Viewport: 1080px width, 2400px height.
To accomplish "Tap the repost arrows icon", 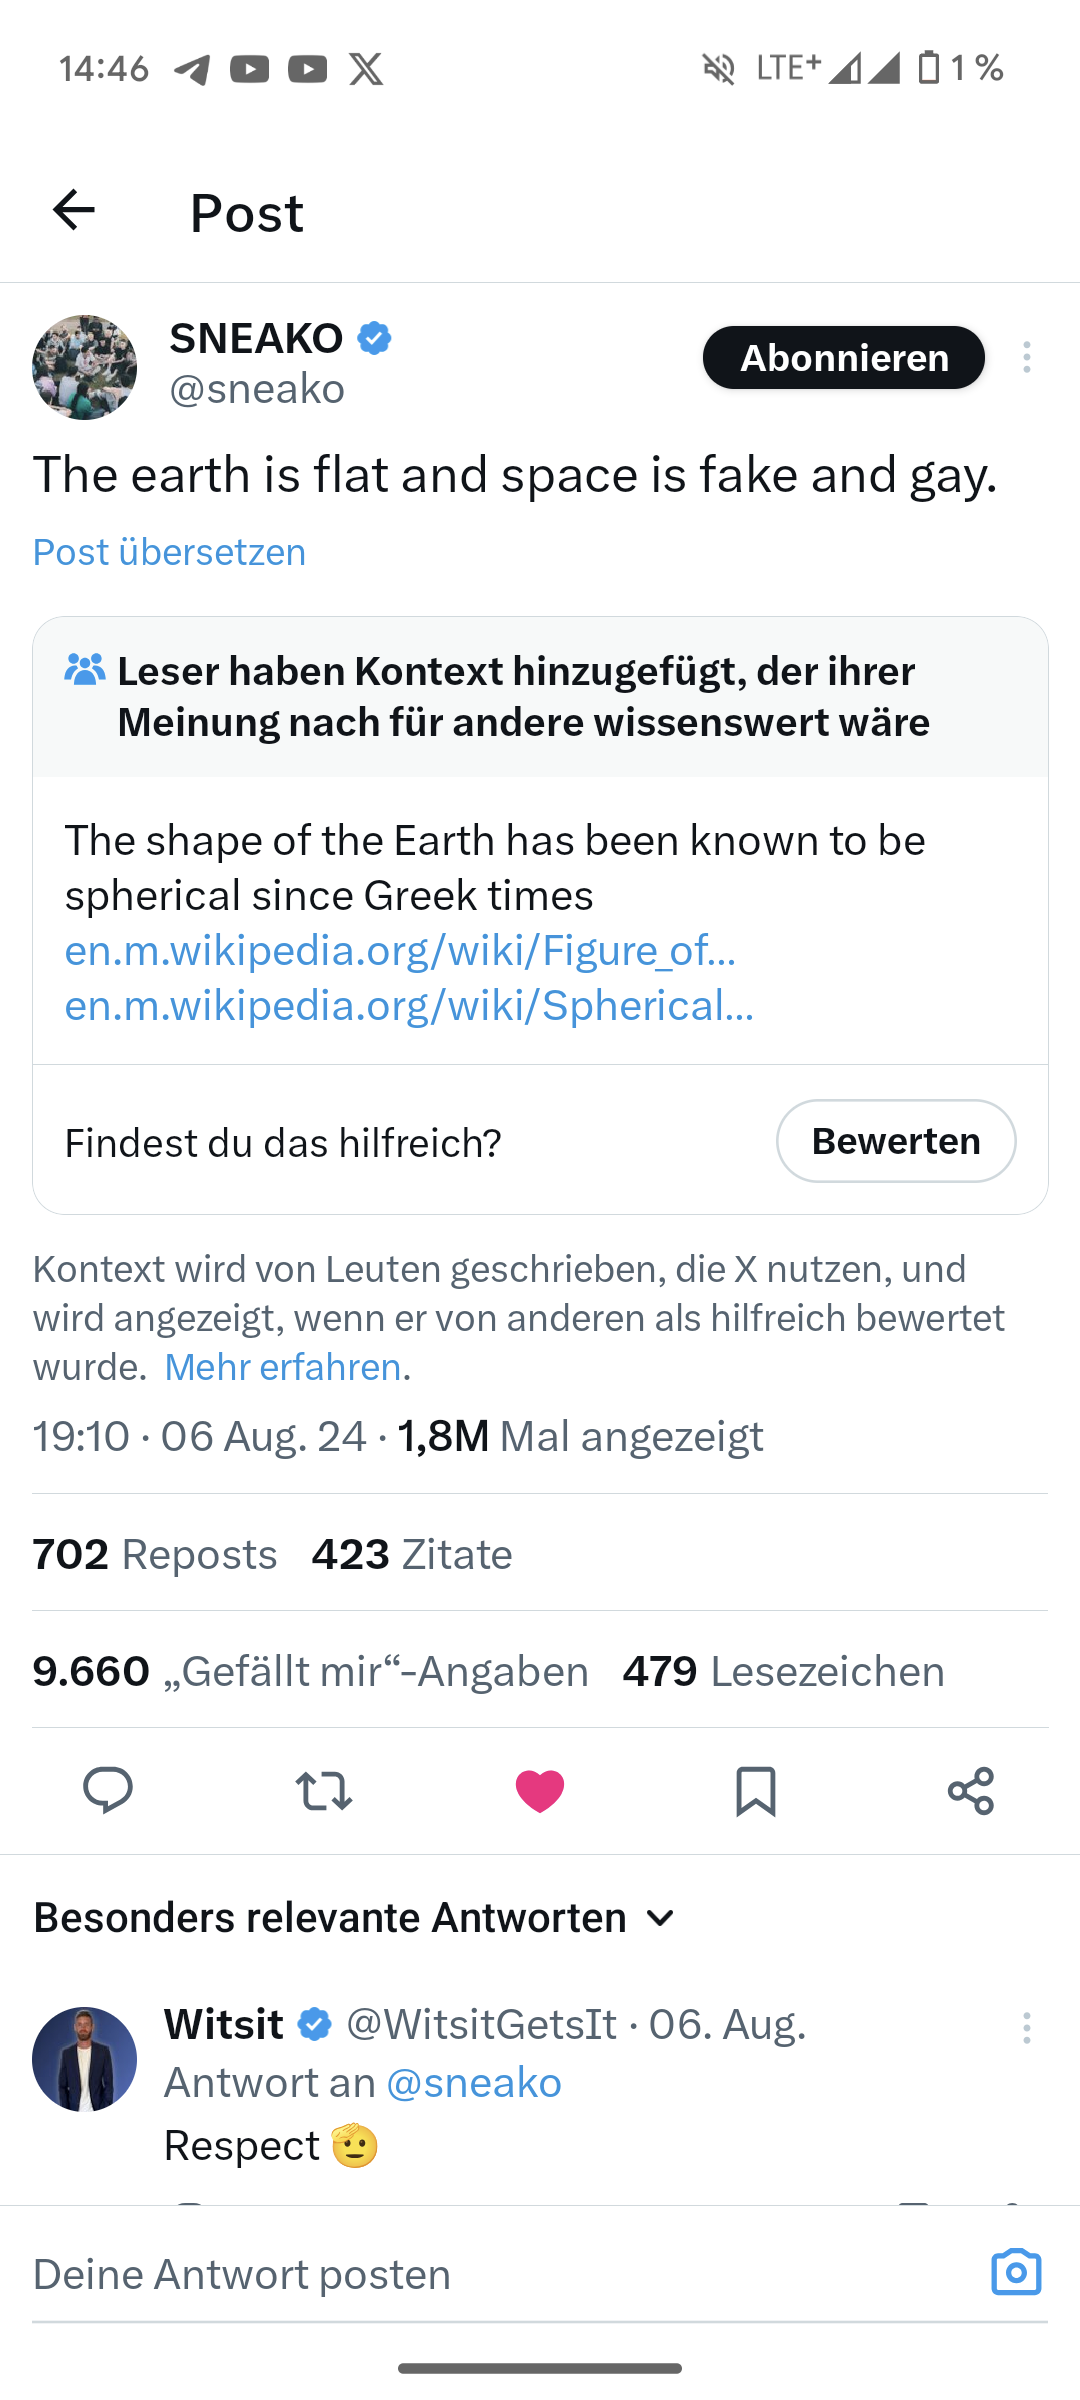I will pyautogui.click(x=324, y=1790).
